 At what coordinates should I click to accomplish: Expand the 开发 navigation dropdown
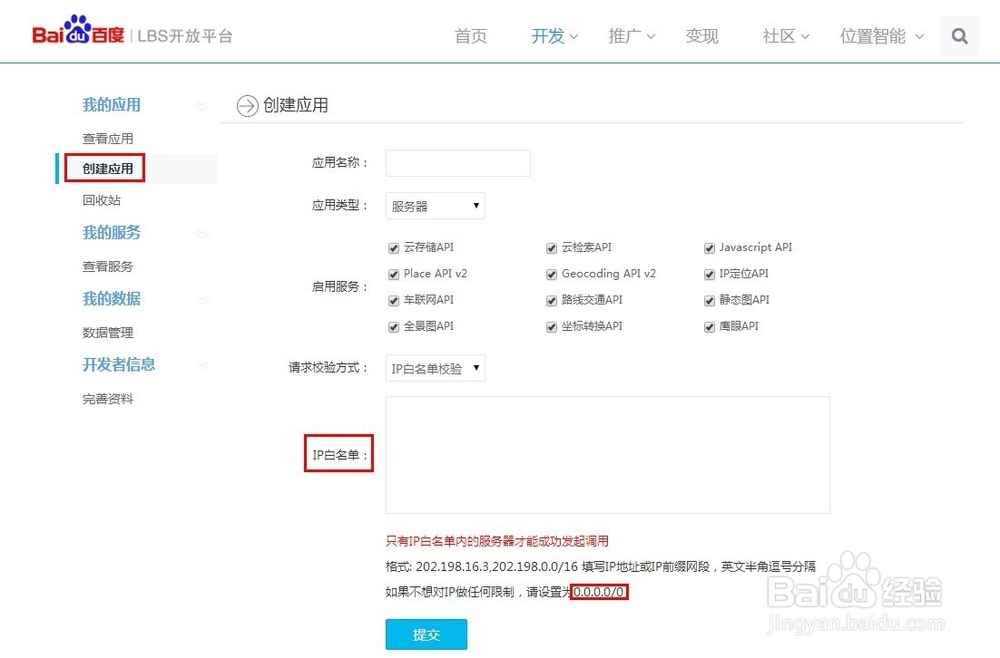coord(548,35)
